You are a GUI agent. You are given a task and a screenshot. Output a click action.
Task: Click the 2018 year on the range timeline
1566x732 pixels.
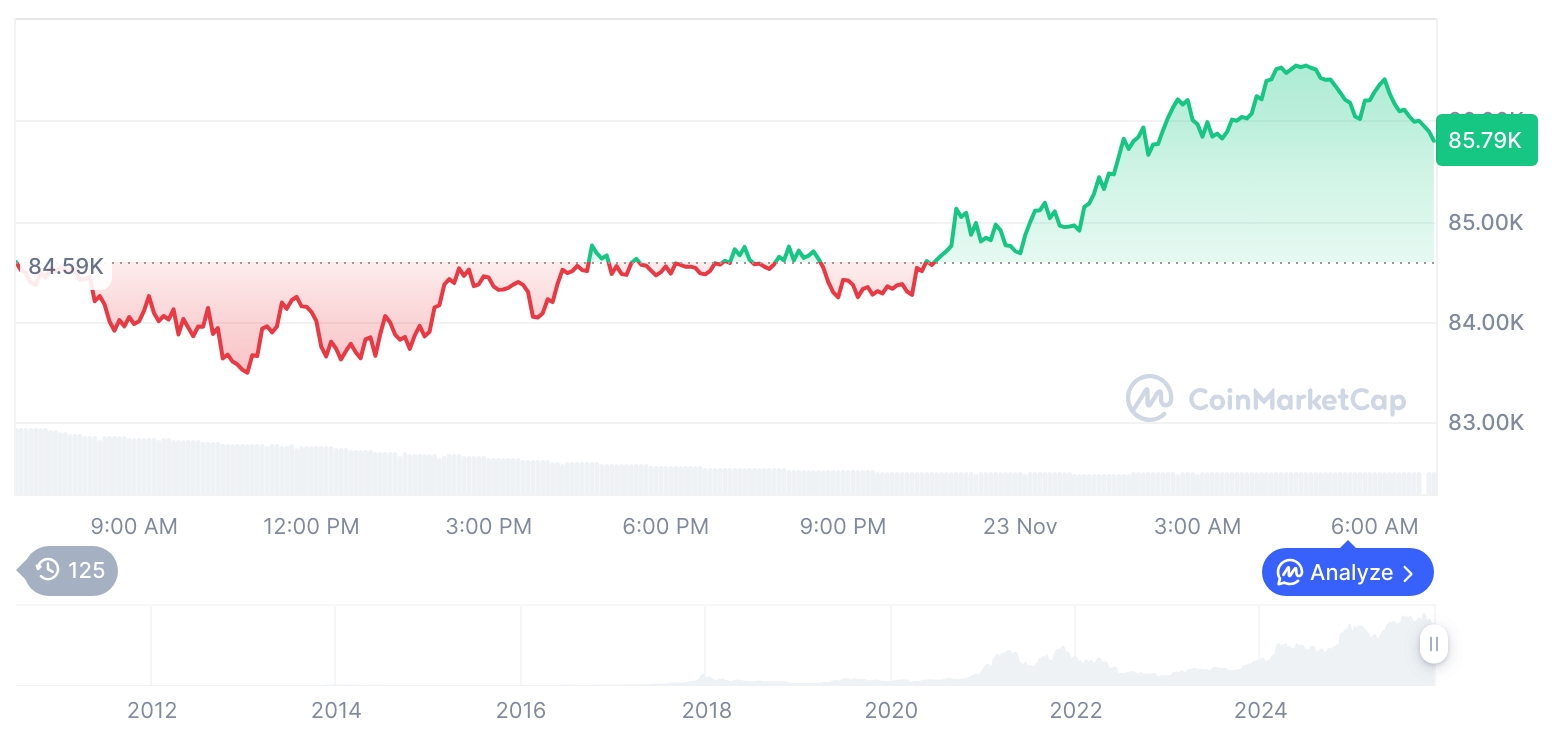click(x=706, y=711)
